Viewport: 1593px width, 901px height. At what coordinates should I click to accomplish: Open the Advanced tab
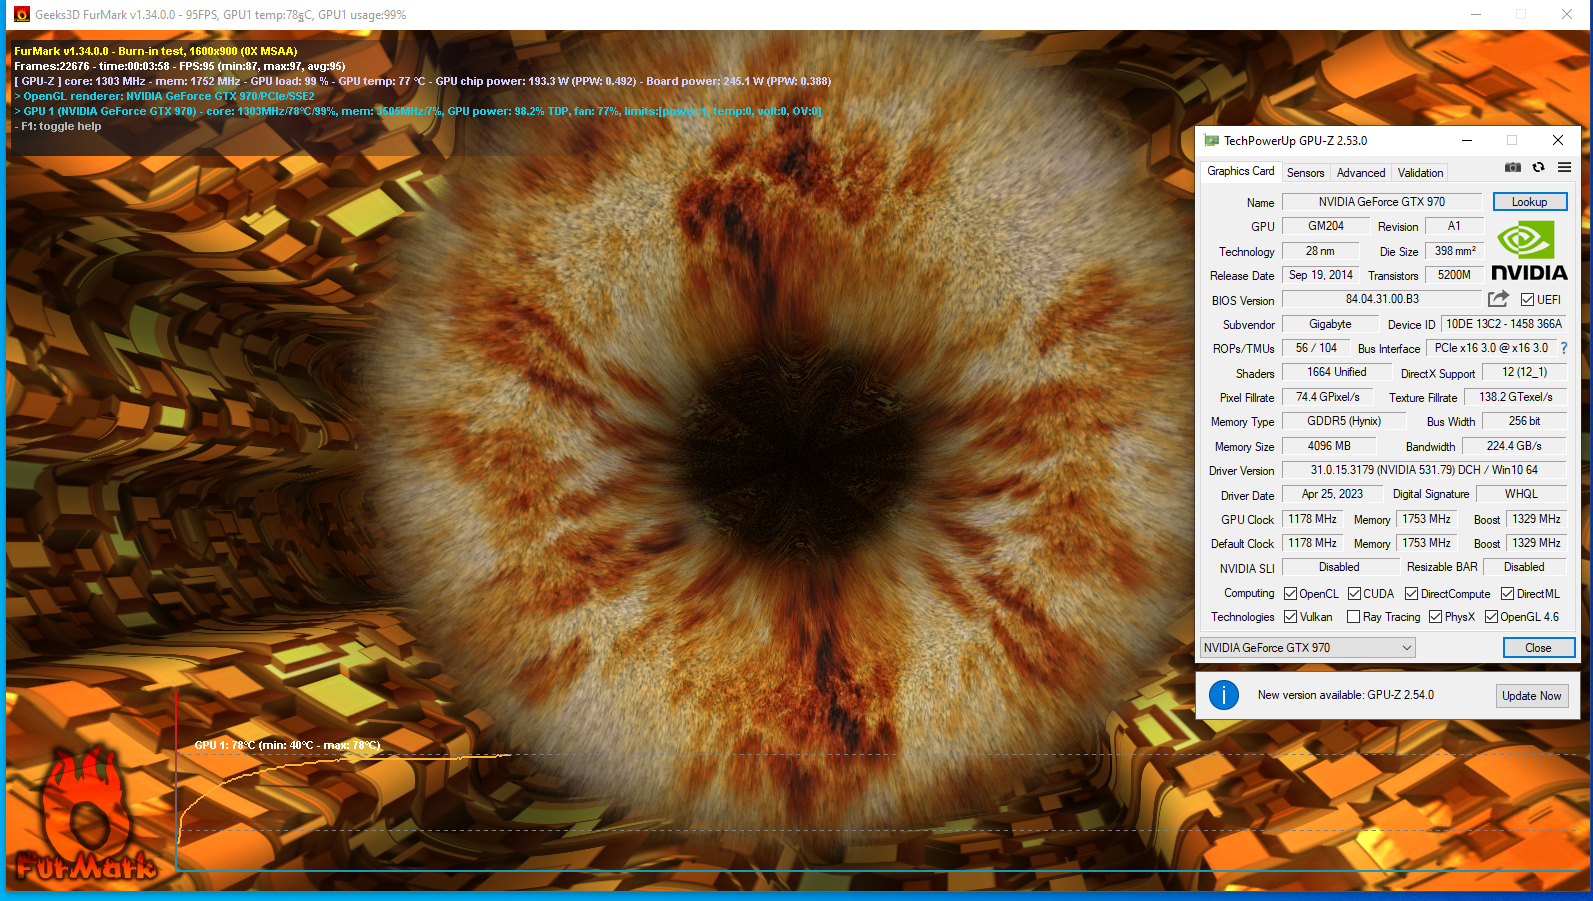point(1361,173)
